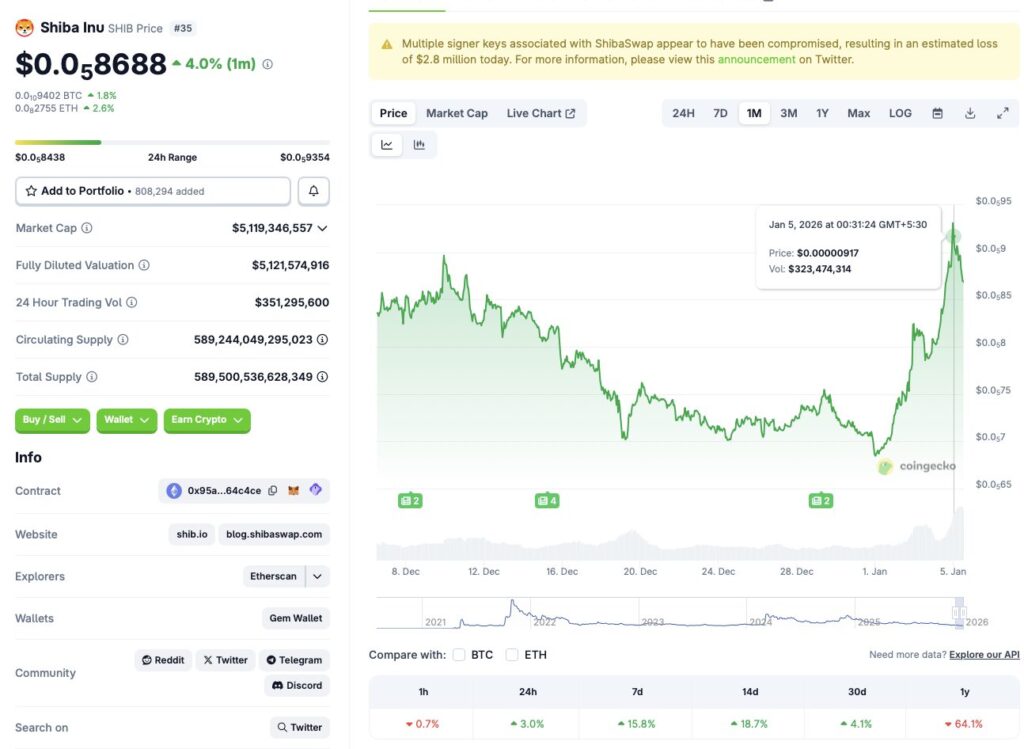1024x749 pixels.
Task: Copy the SHIB contract address
Action: click(x=273, y=491)
